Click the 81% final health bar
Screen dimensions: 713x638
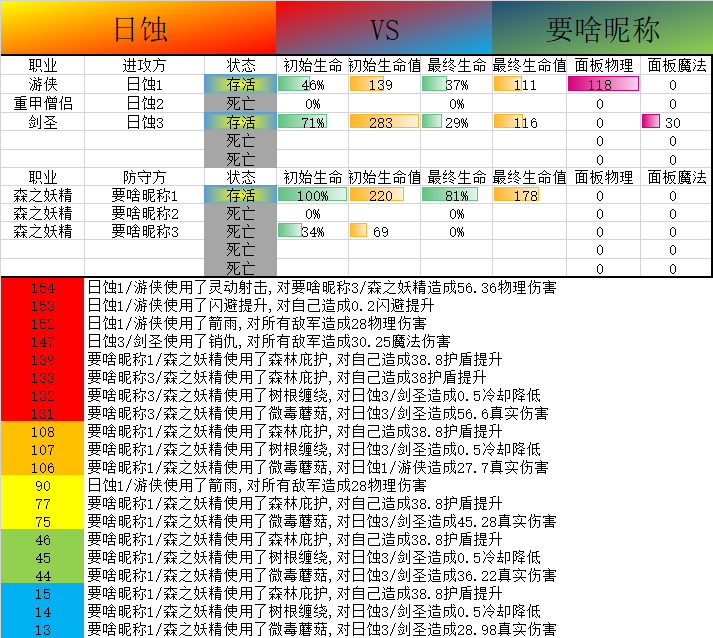click(x=456, y=196)
